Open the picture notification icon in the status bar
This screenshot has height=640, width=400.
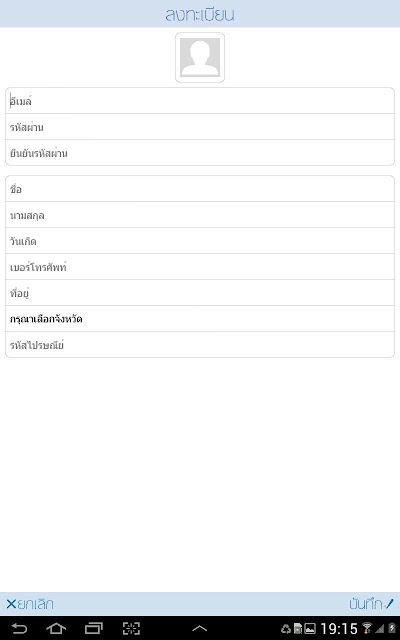(x=310, y=629)
